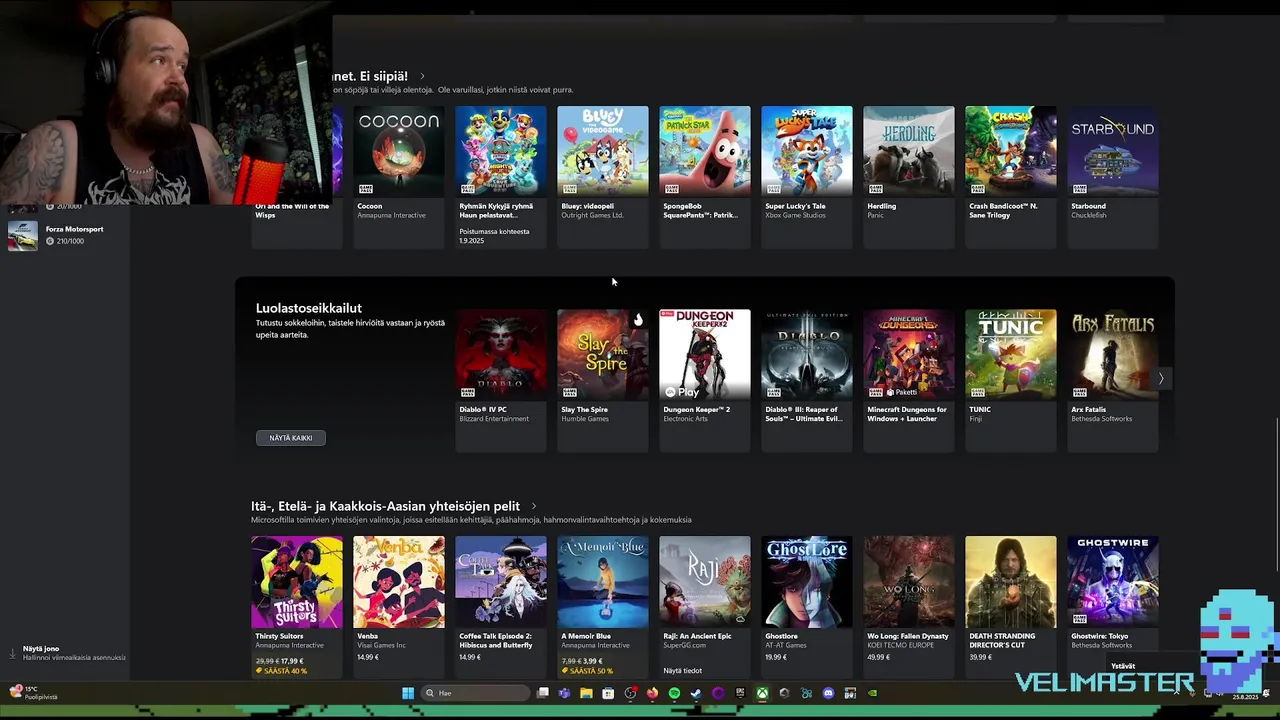The image size is (1280, 720).
Task: Open the Näytä jono download queue
Action: pyautogui.click(x=66, y=653)
